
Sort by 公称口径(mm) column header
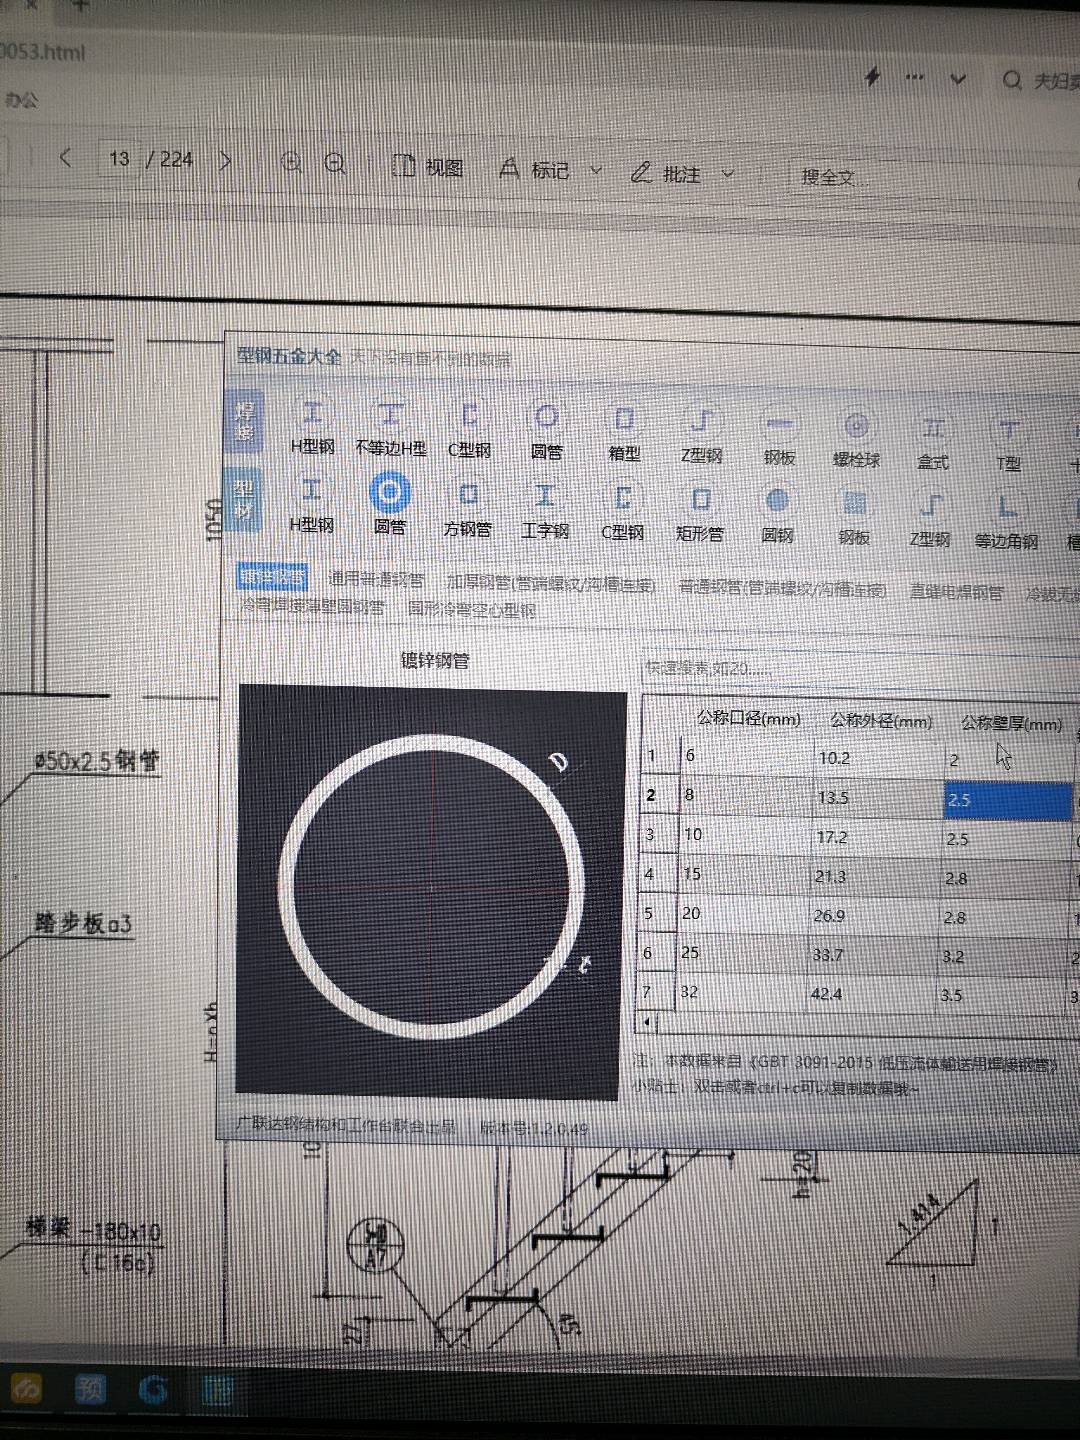748,718
